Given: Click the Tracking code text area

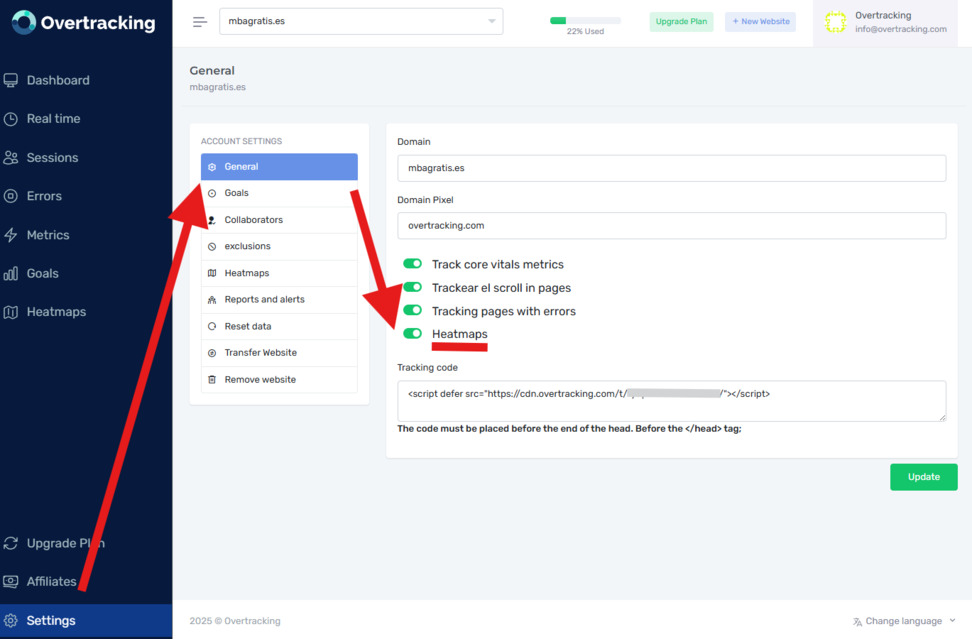Looking at the screenshot, I should [x=671, y=401].
